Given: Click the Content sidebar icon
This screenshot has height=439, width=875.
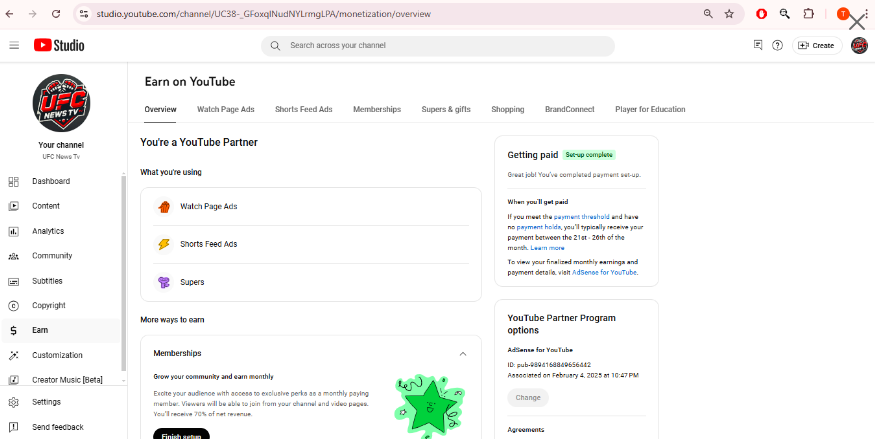Looking at the screenshot, I should point(13,206).
